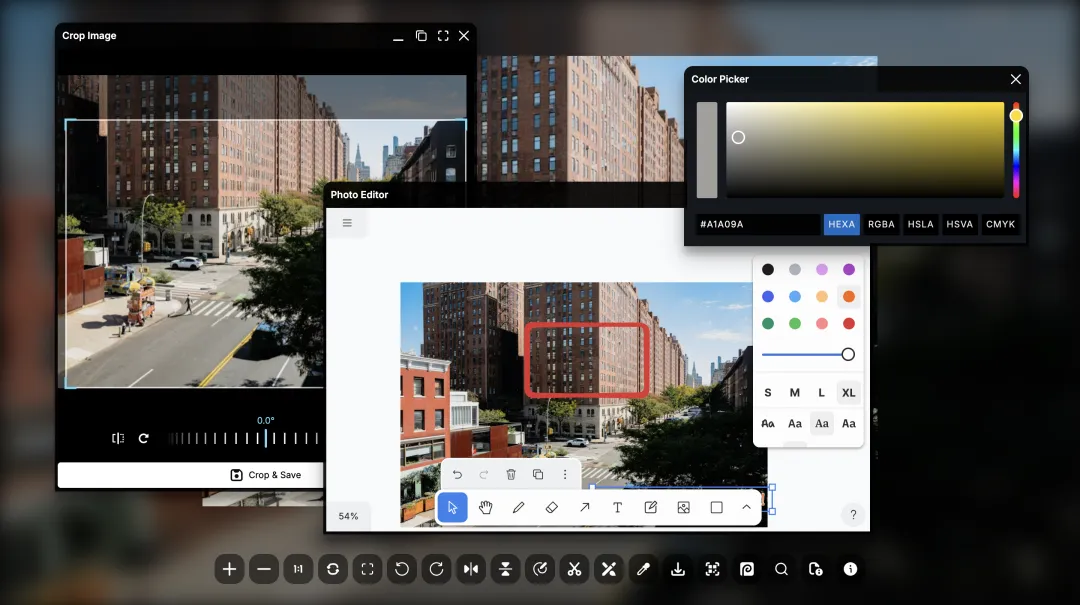Click the reset sync arrows icon
The height and width of the screenshot is (605, 1080).
pyautogui.click(x=333, y=569)
